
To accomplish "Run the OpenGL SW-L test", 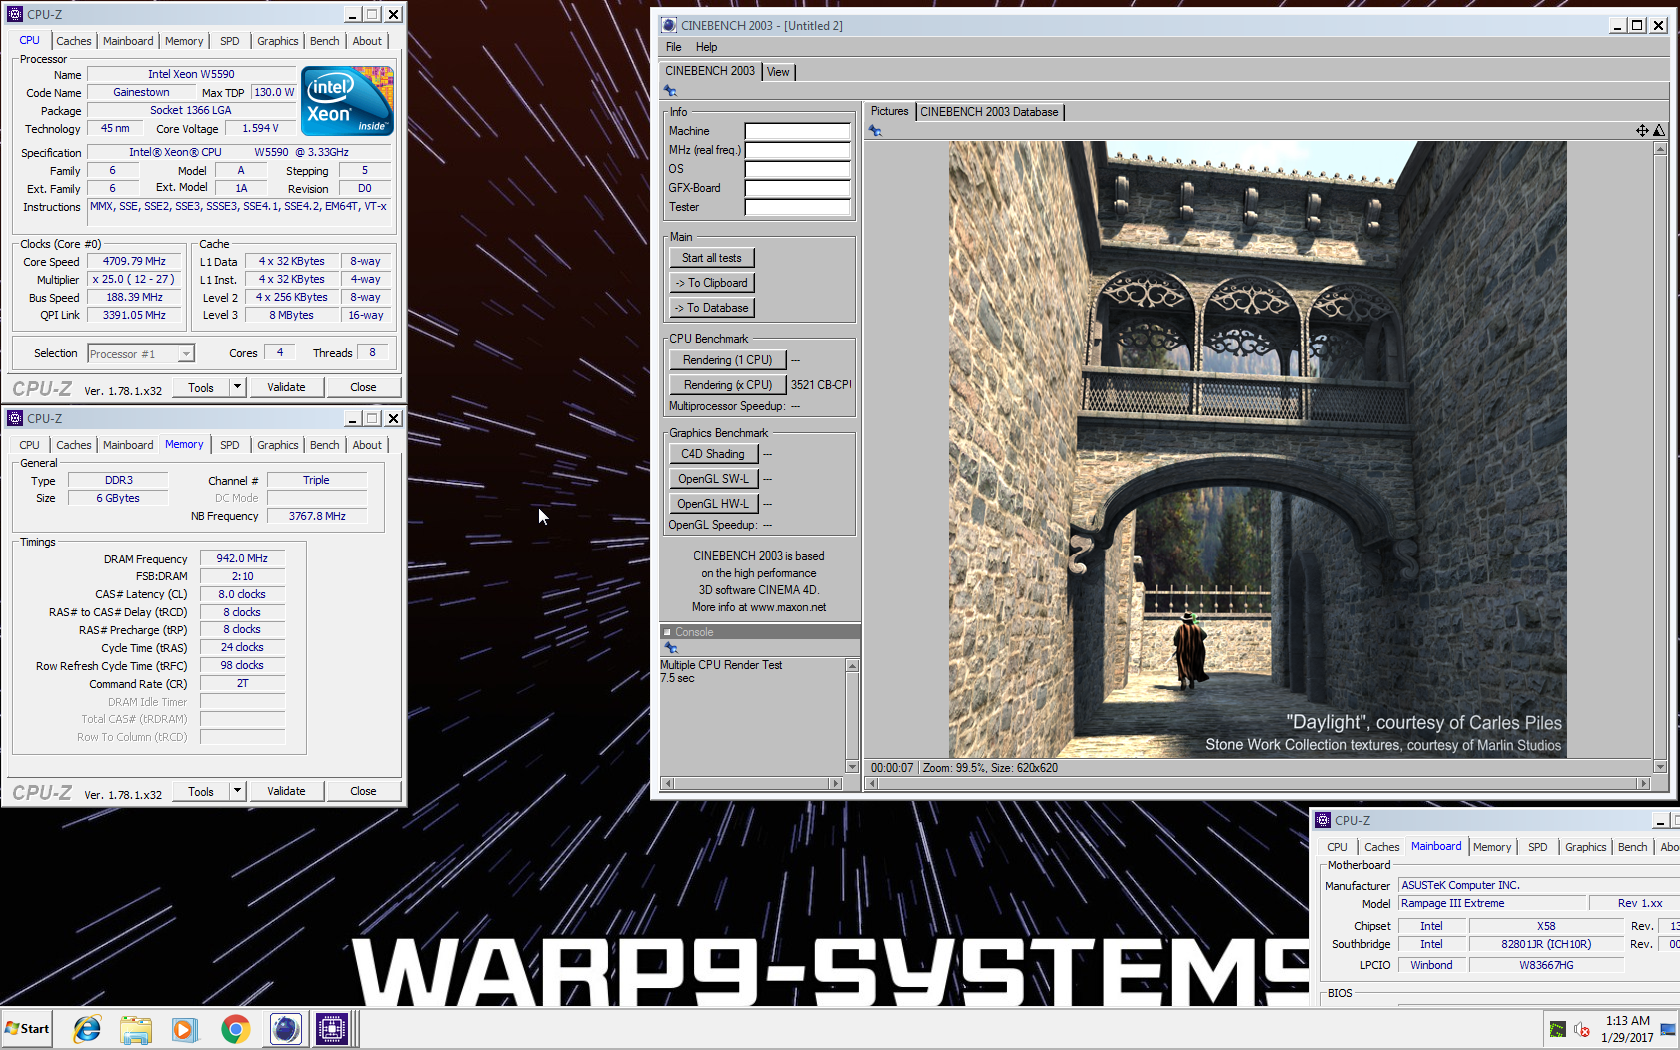I will pyautogui.click(x=713, y=479).
